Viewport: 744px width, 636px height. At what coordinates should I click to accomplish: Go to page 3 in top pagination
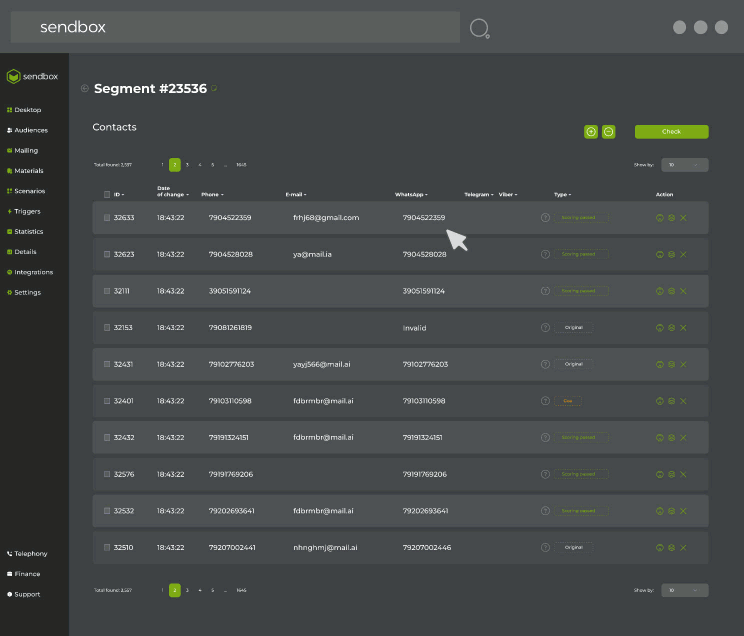pos(187,165)
